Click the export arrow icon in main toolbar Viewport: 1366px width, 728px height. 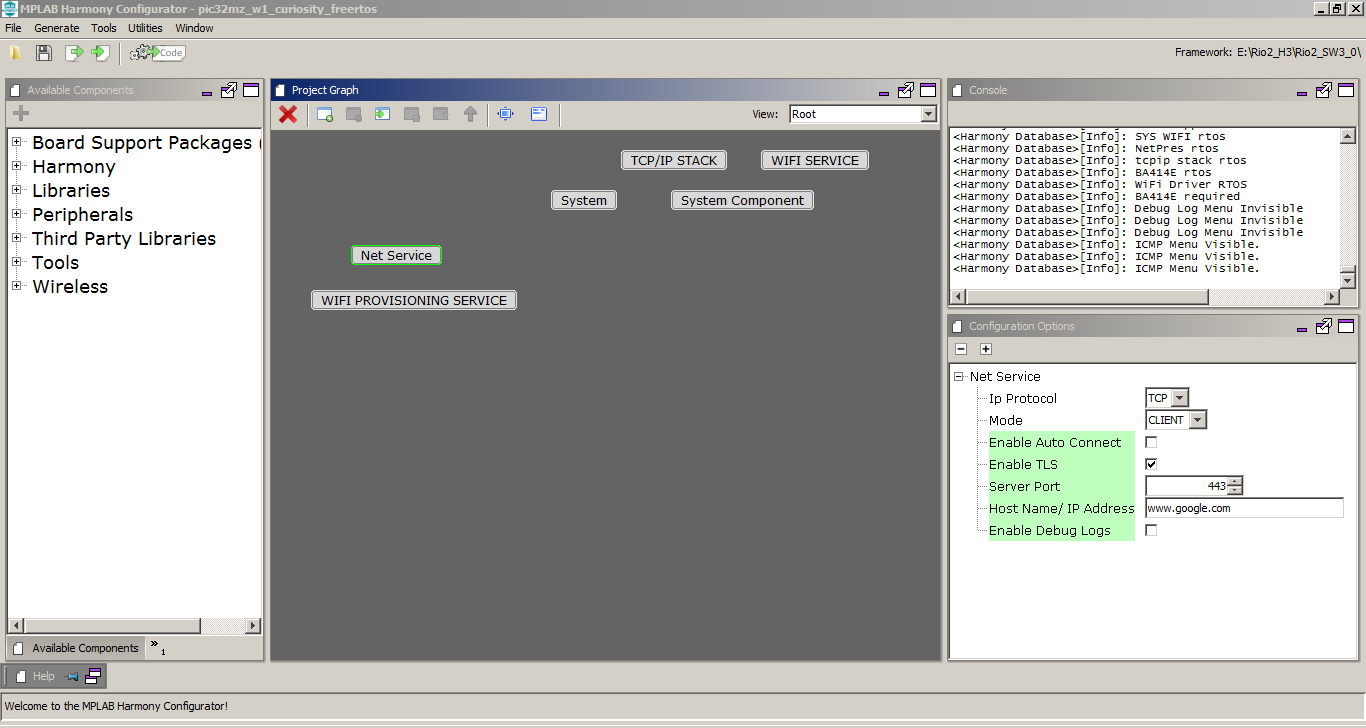tap(74, 53)
